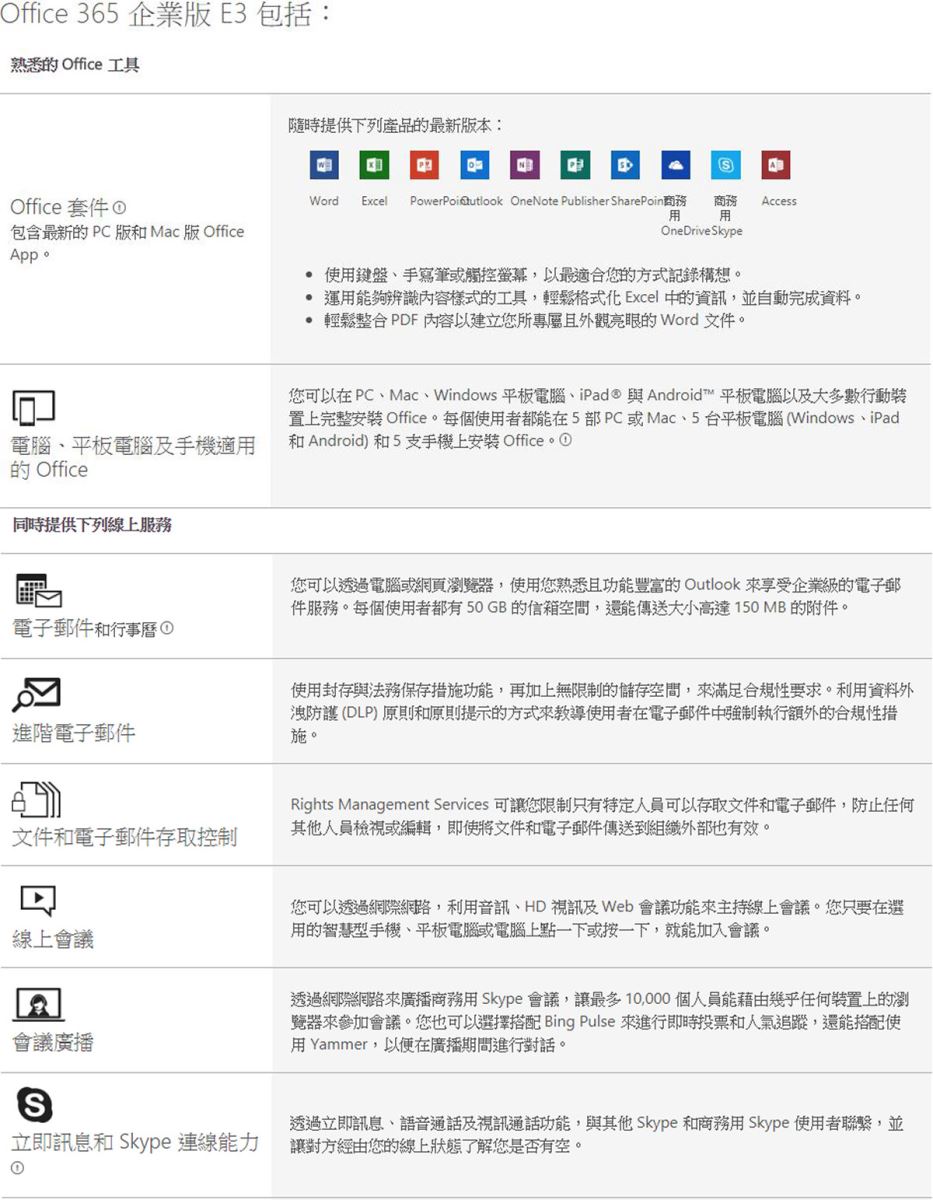Image resolution: width=933 pixels, height=1200 pixels.
Task: Click the red Access icon
Action: point(777,165)
